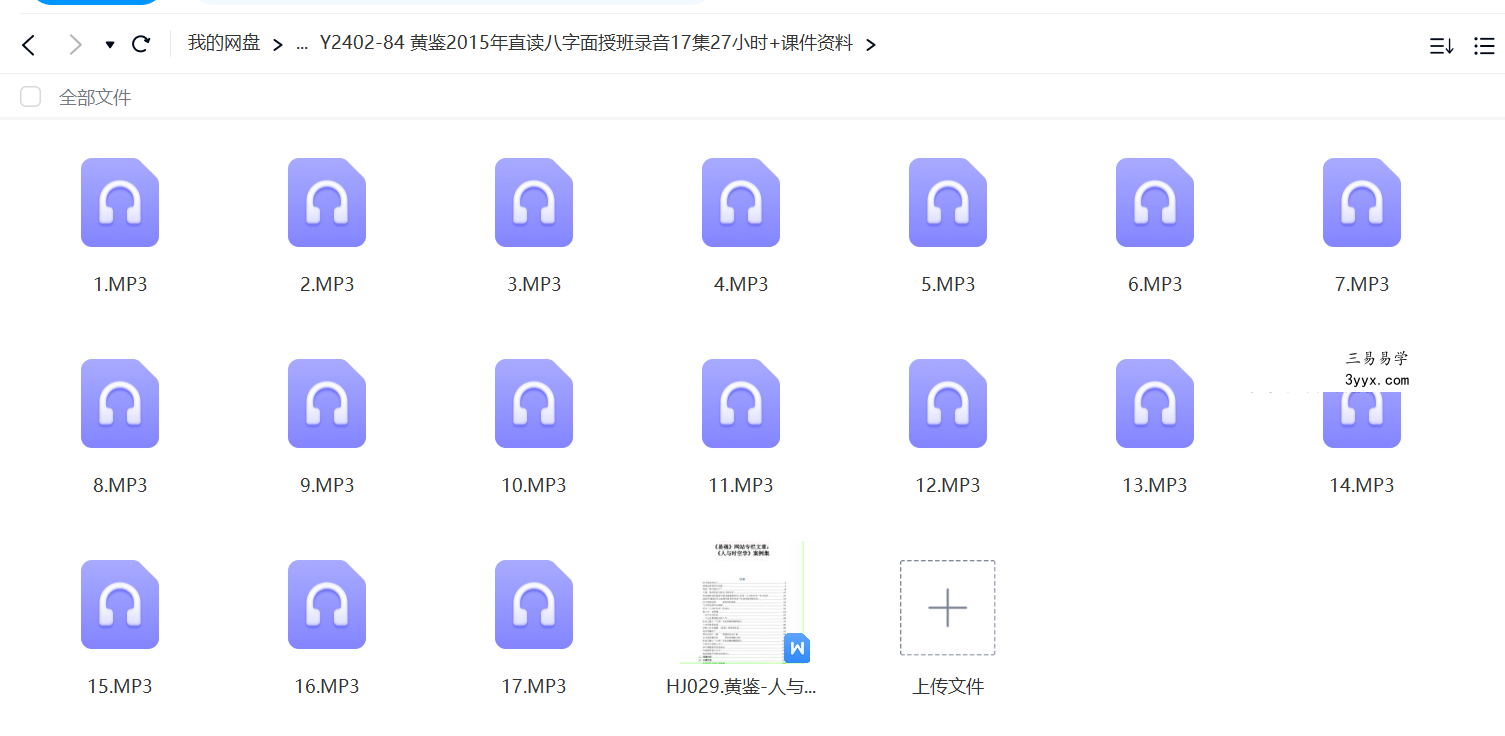1505x736 pixels.
Task: Open the sort order menu
Action: 1441,45
